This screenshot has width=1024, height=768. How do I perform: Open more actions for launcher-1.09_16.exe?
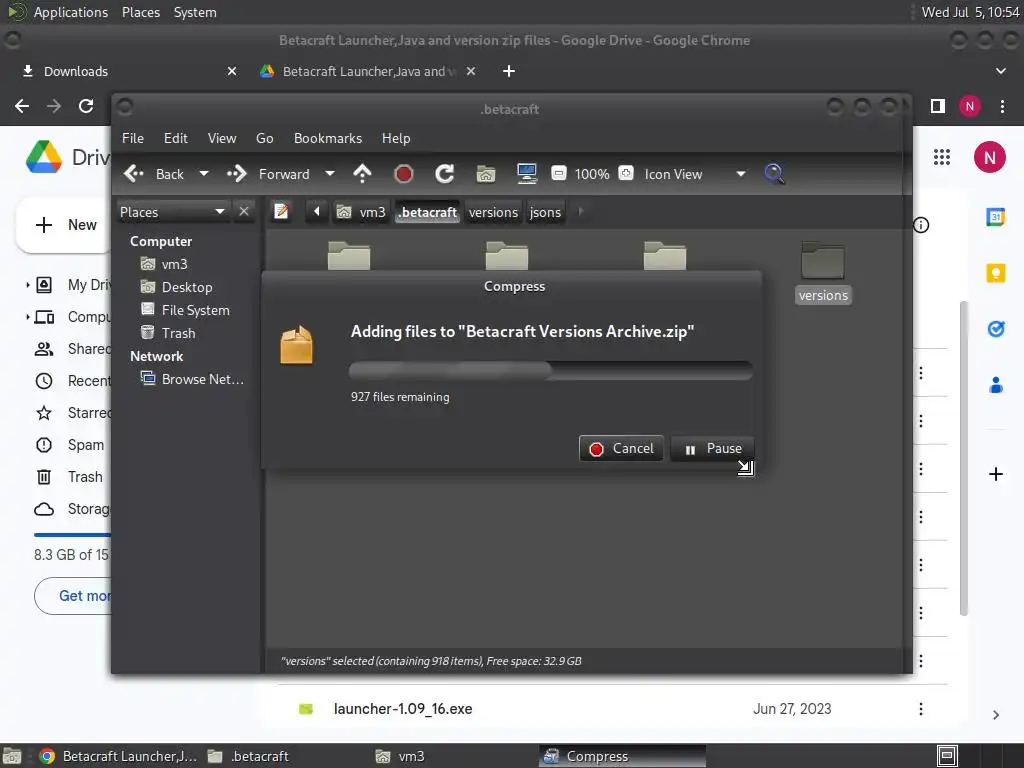pos(921,709)
